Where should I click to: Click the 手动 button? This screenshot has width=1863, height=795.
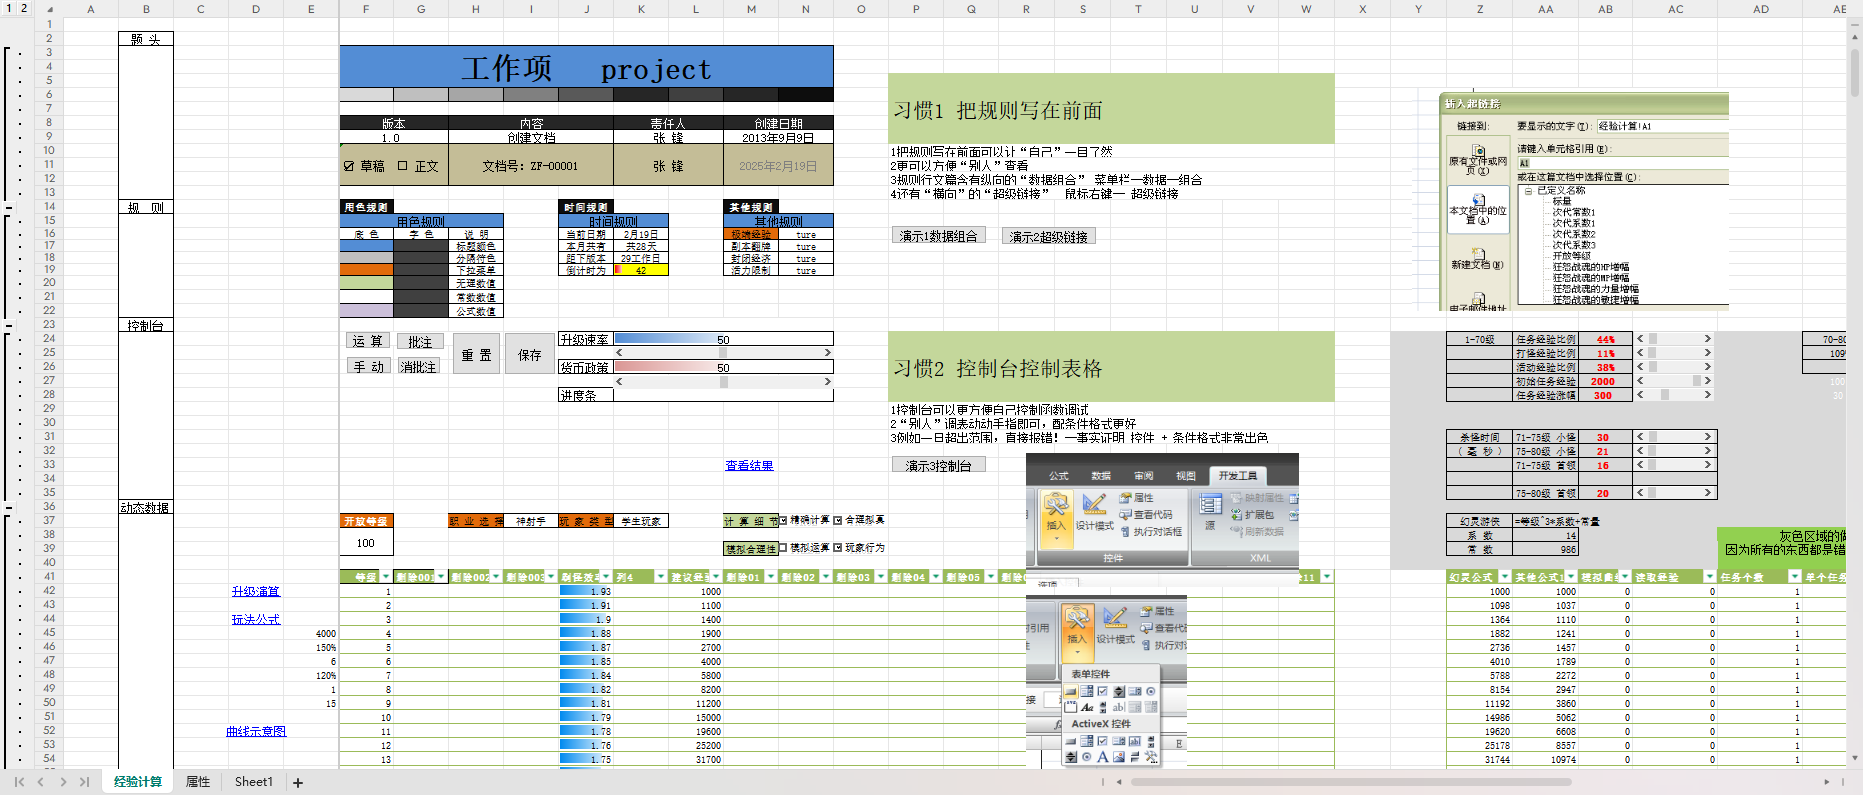(x=368, y=367)
